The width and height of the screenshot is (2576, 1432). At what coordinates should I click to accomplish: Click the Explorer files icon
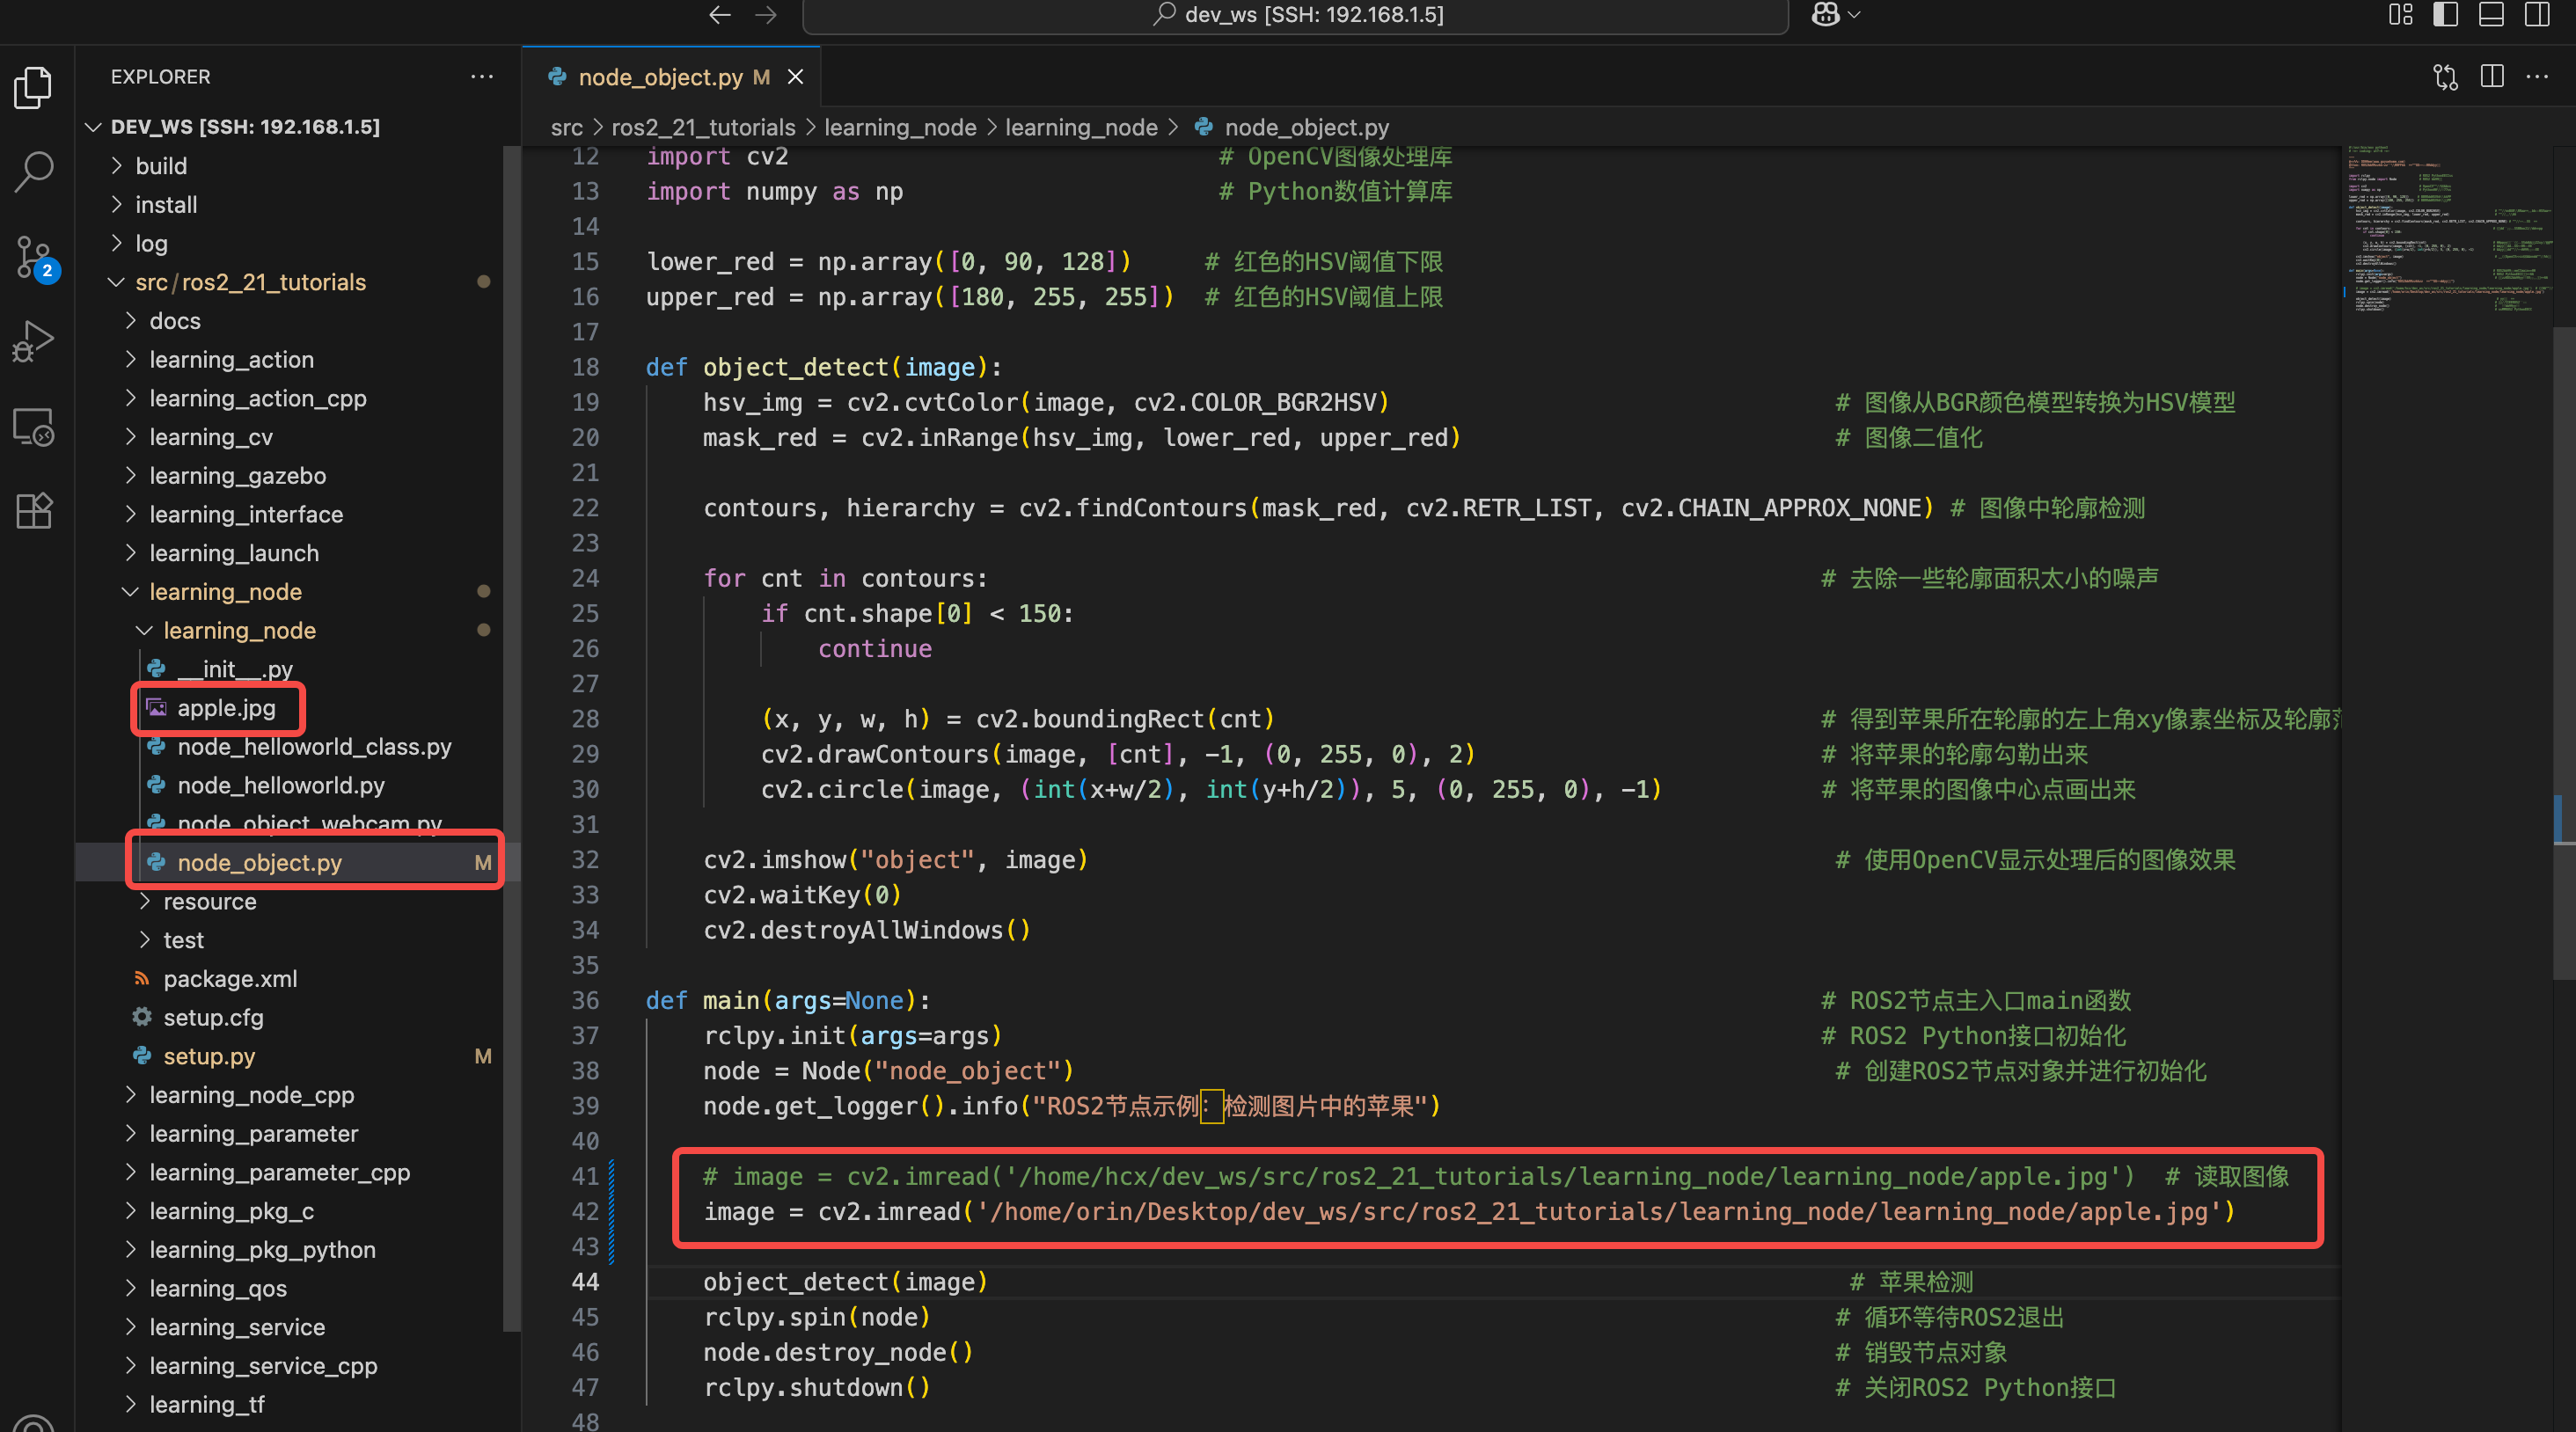click(x=34, y=87)
